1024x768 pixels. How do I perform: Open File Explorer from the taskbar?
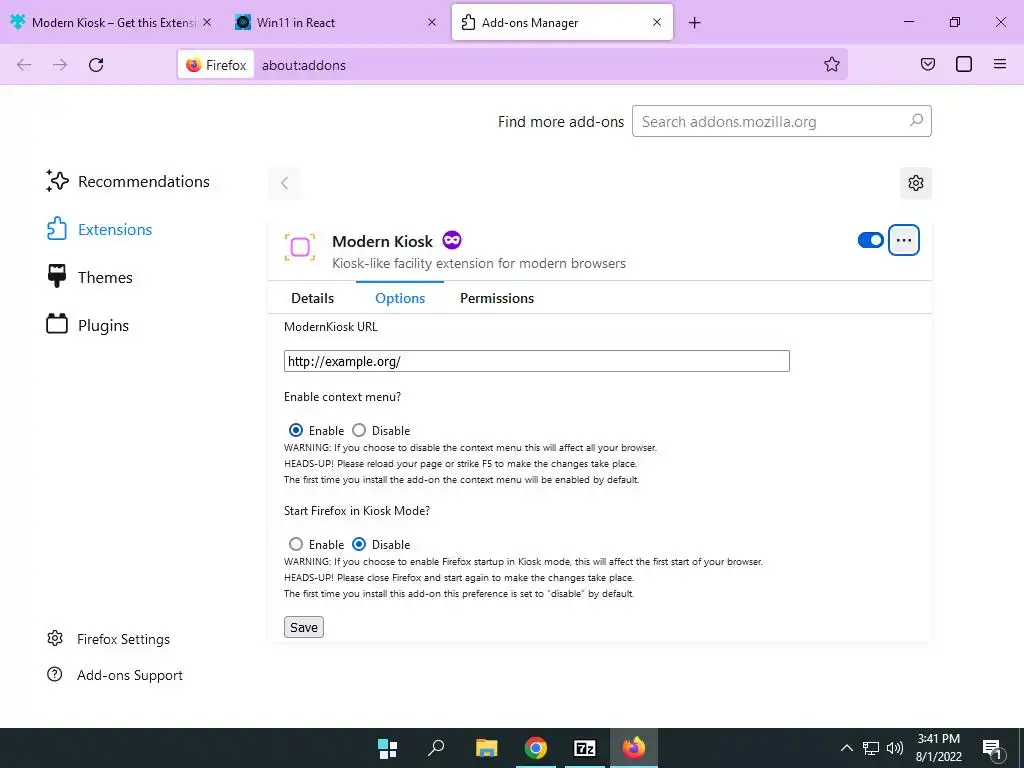point(486,748)
